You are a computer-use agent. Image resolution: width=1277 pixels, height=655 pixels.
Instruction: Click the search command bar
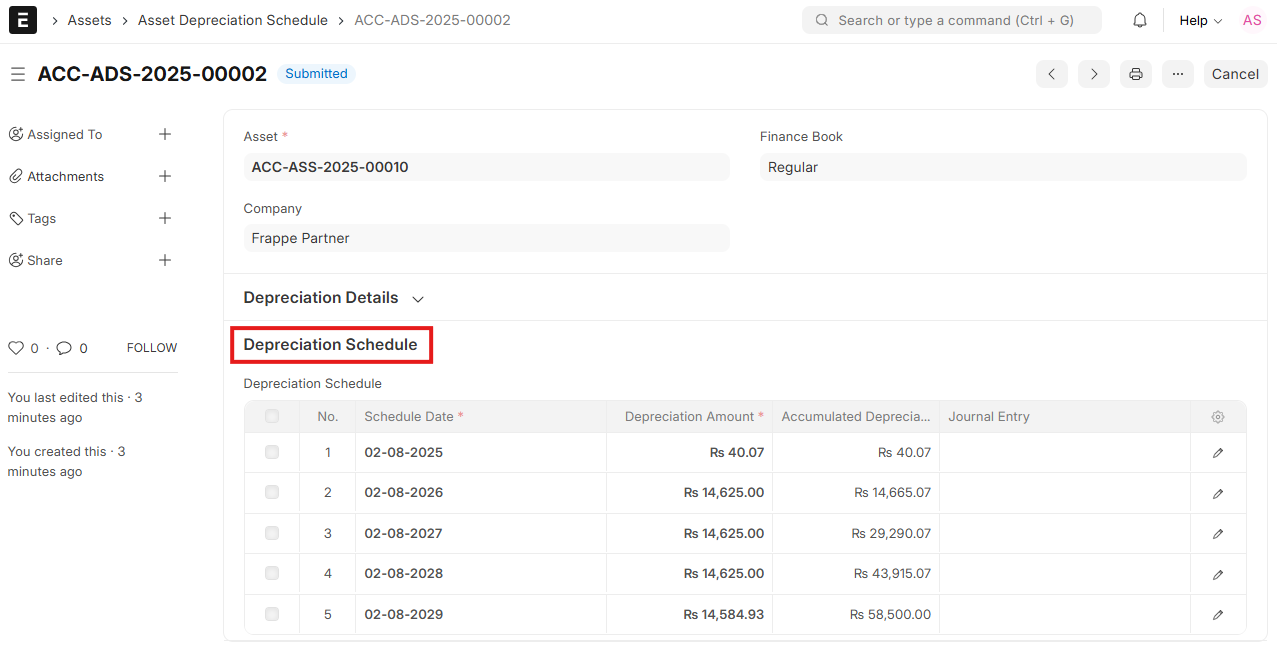pos(951,20)
